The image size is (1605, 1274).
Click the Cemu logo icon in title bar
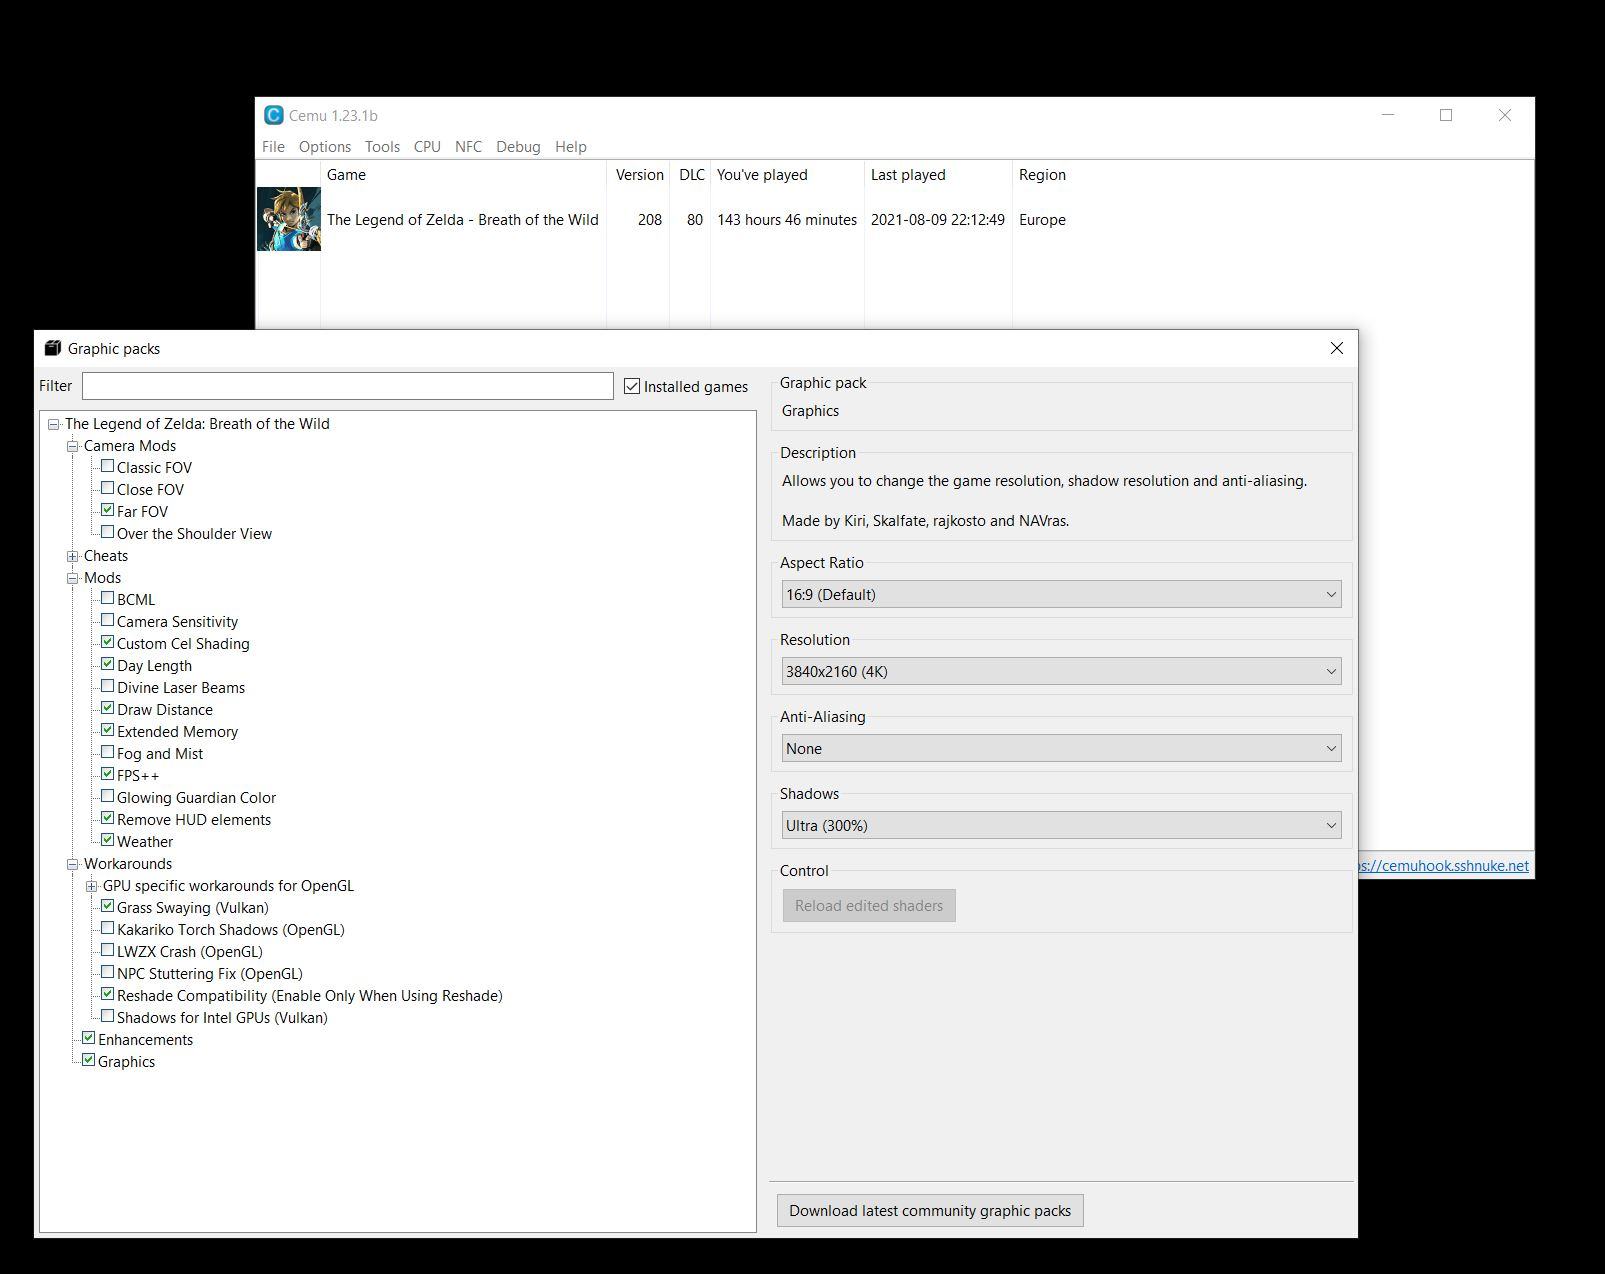[273, 115]
